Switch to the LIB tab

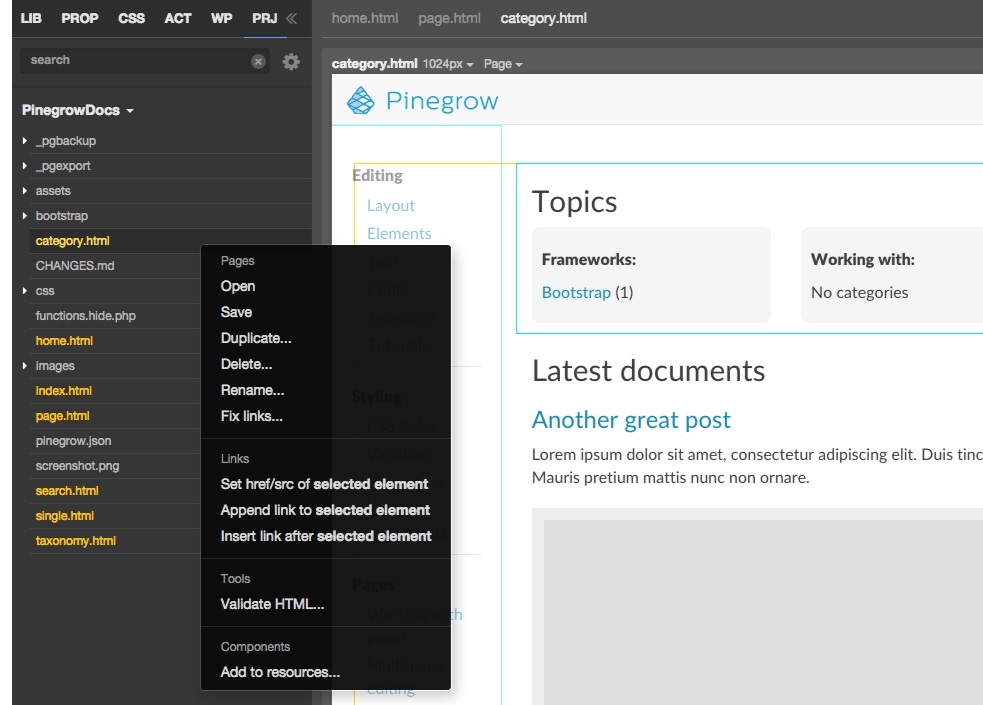click(x=31, y=19)
